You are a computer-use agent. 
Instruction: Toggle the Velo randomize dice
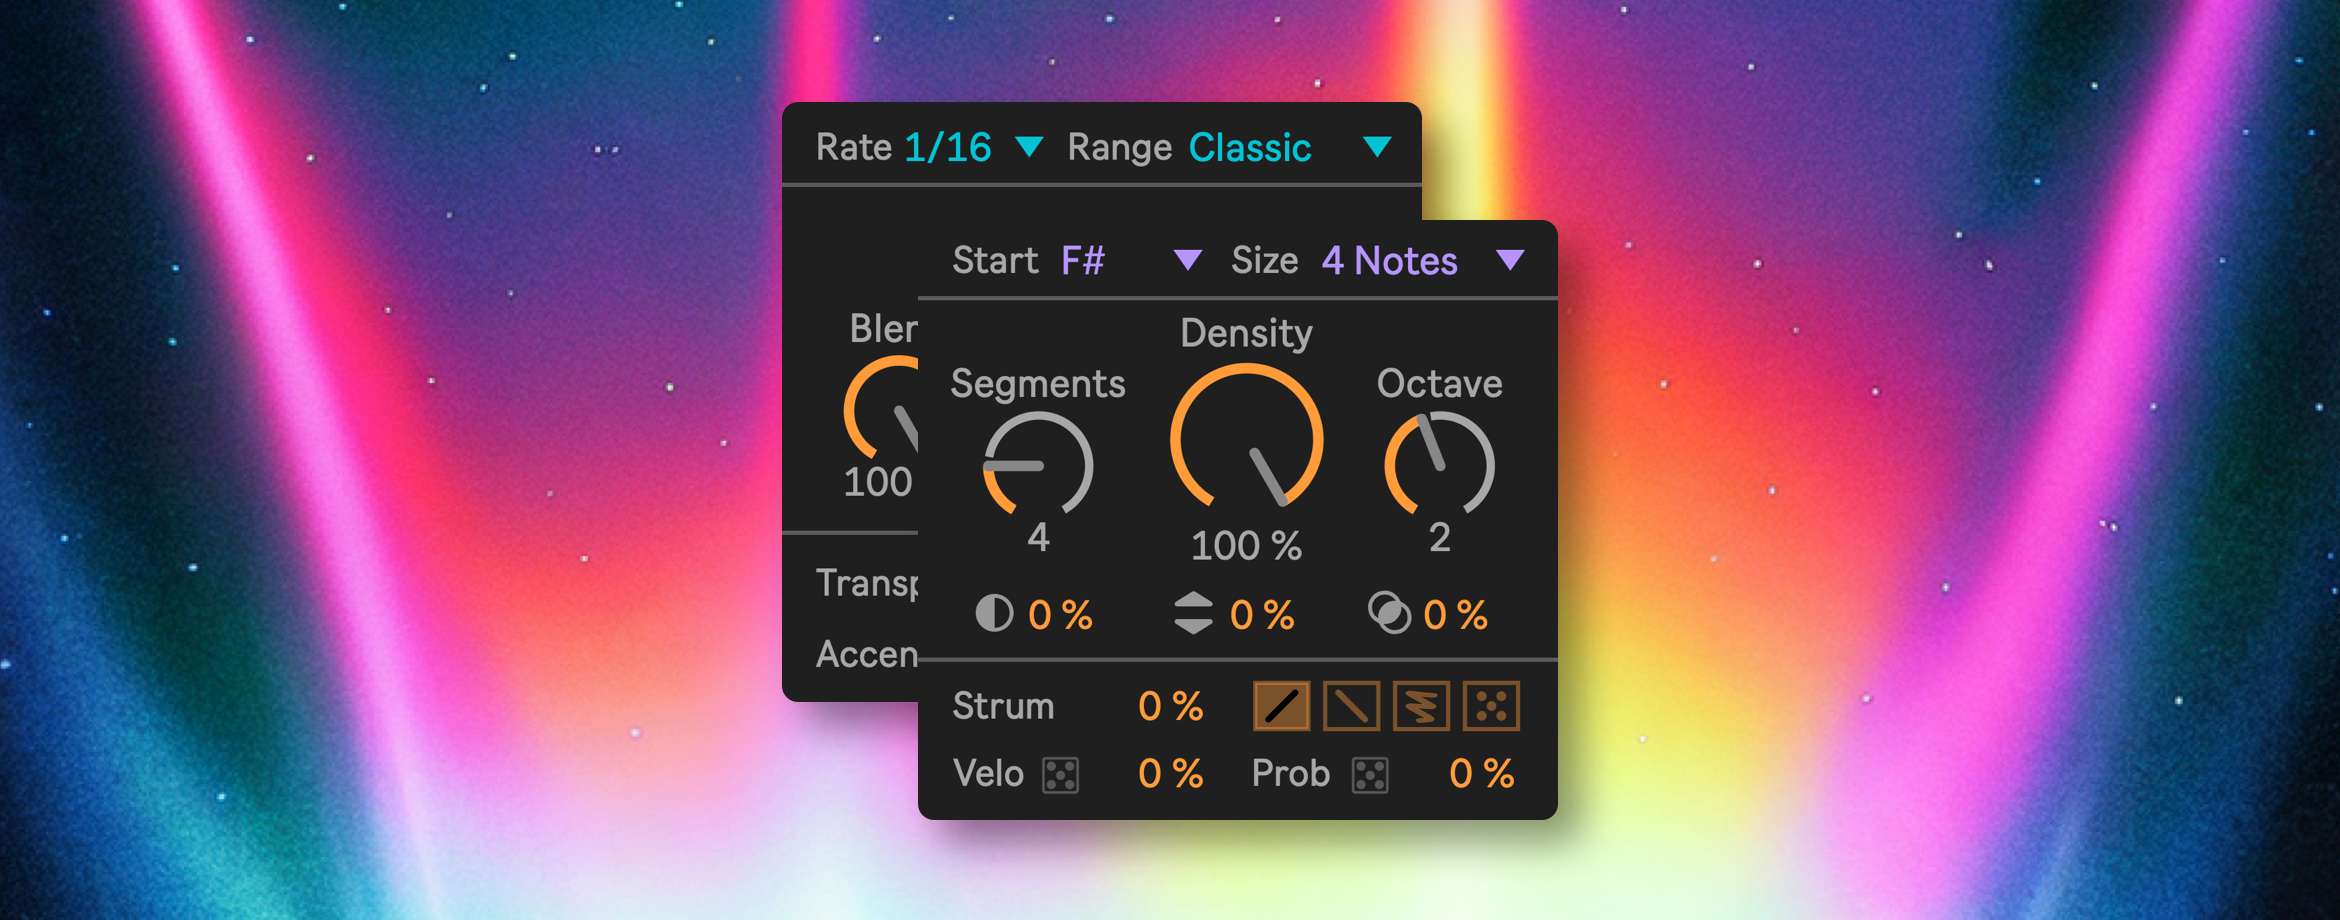point(1060,775)
